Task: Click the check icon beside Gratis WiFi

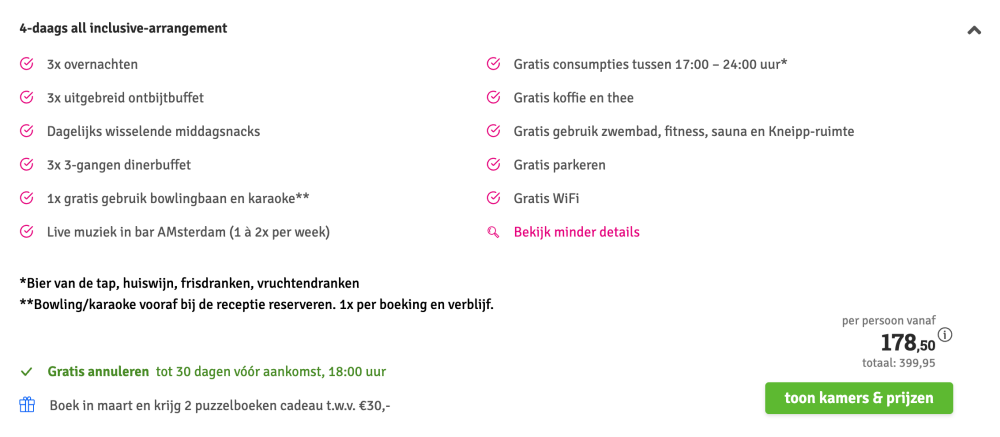Action: pos(493,199)
